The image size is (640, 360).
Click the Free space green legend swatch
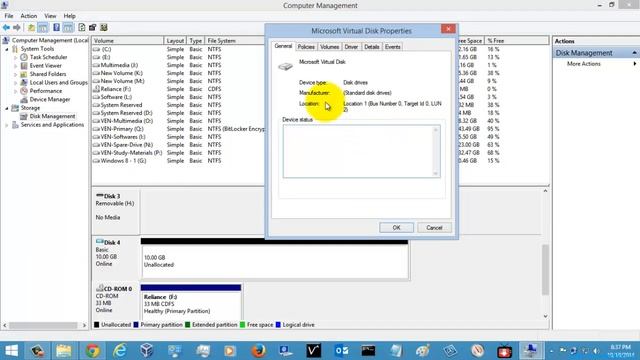pyautogui.click(x=242, y=325)
